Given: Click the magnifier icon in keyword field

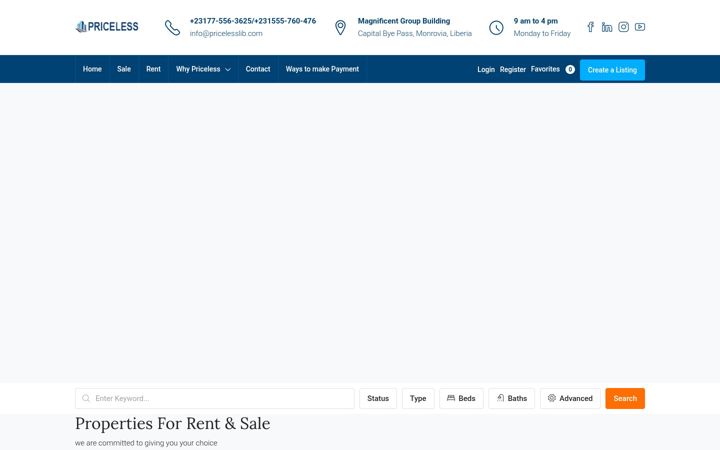Looking at the screenshot, I should [x=86, y=398].
